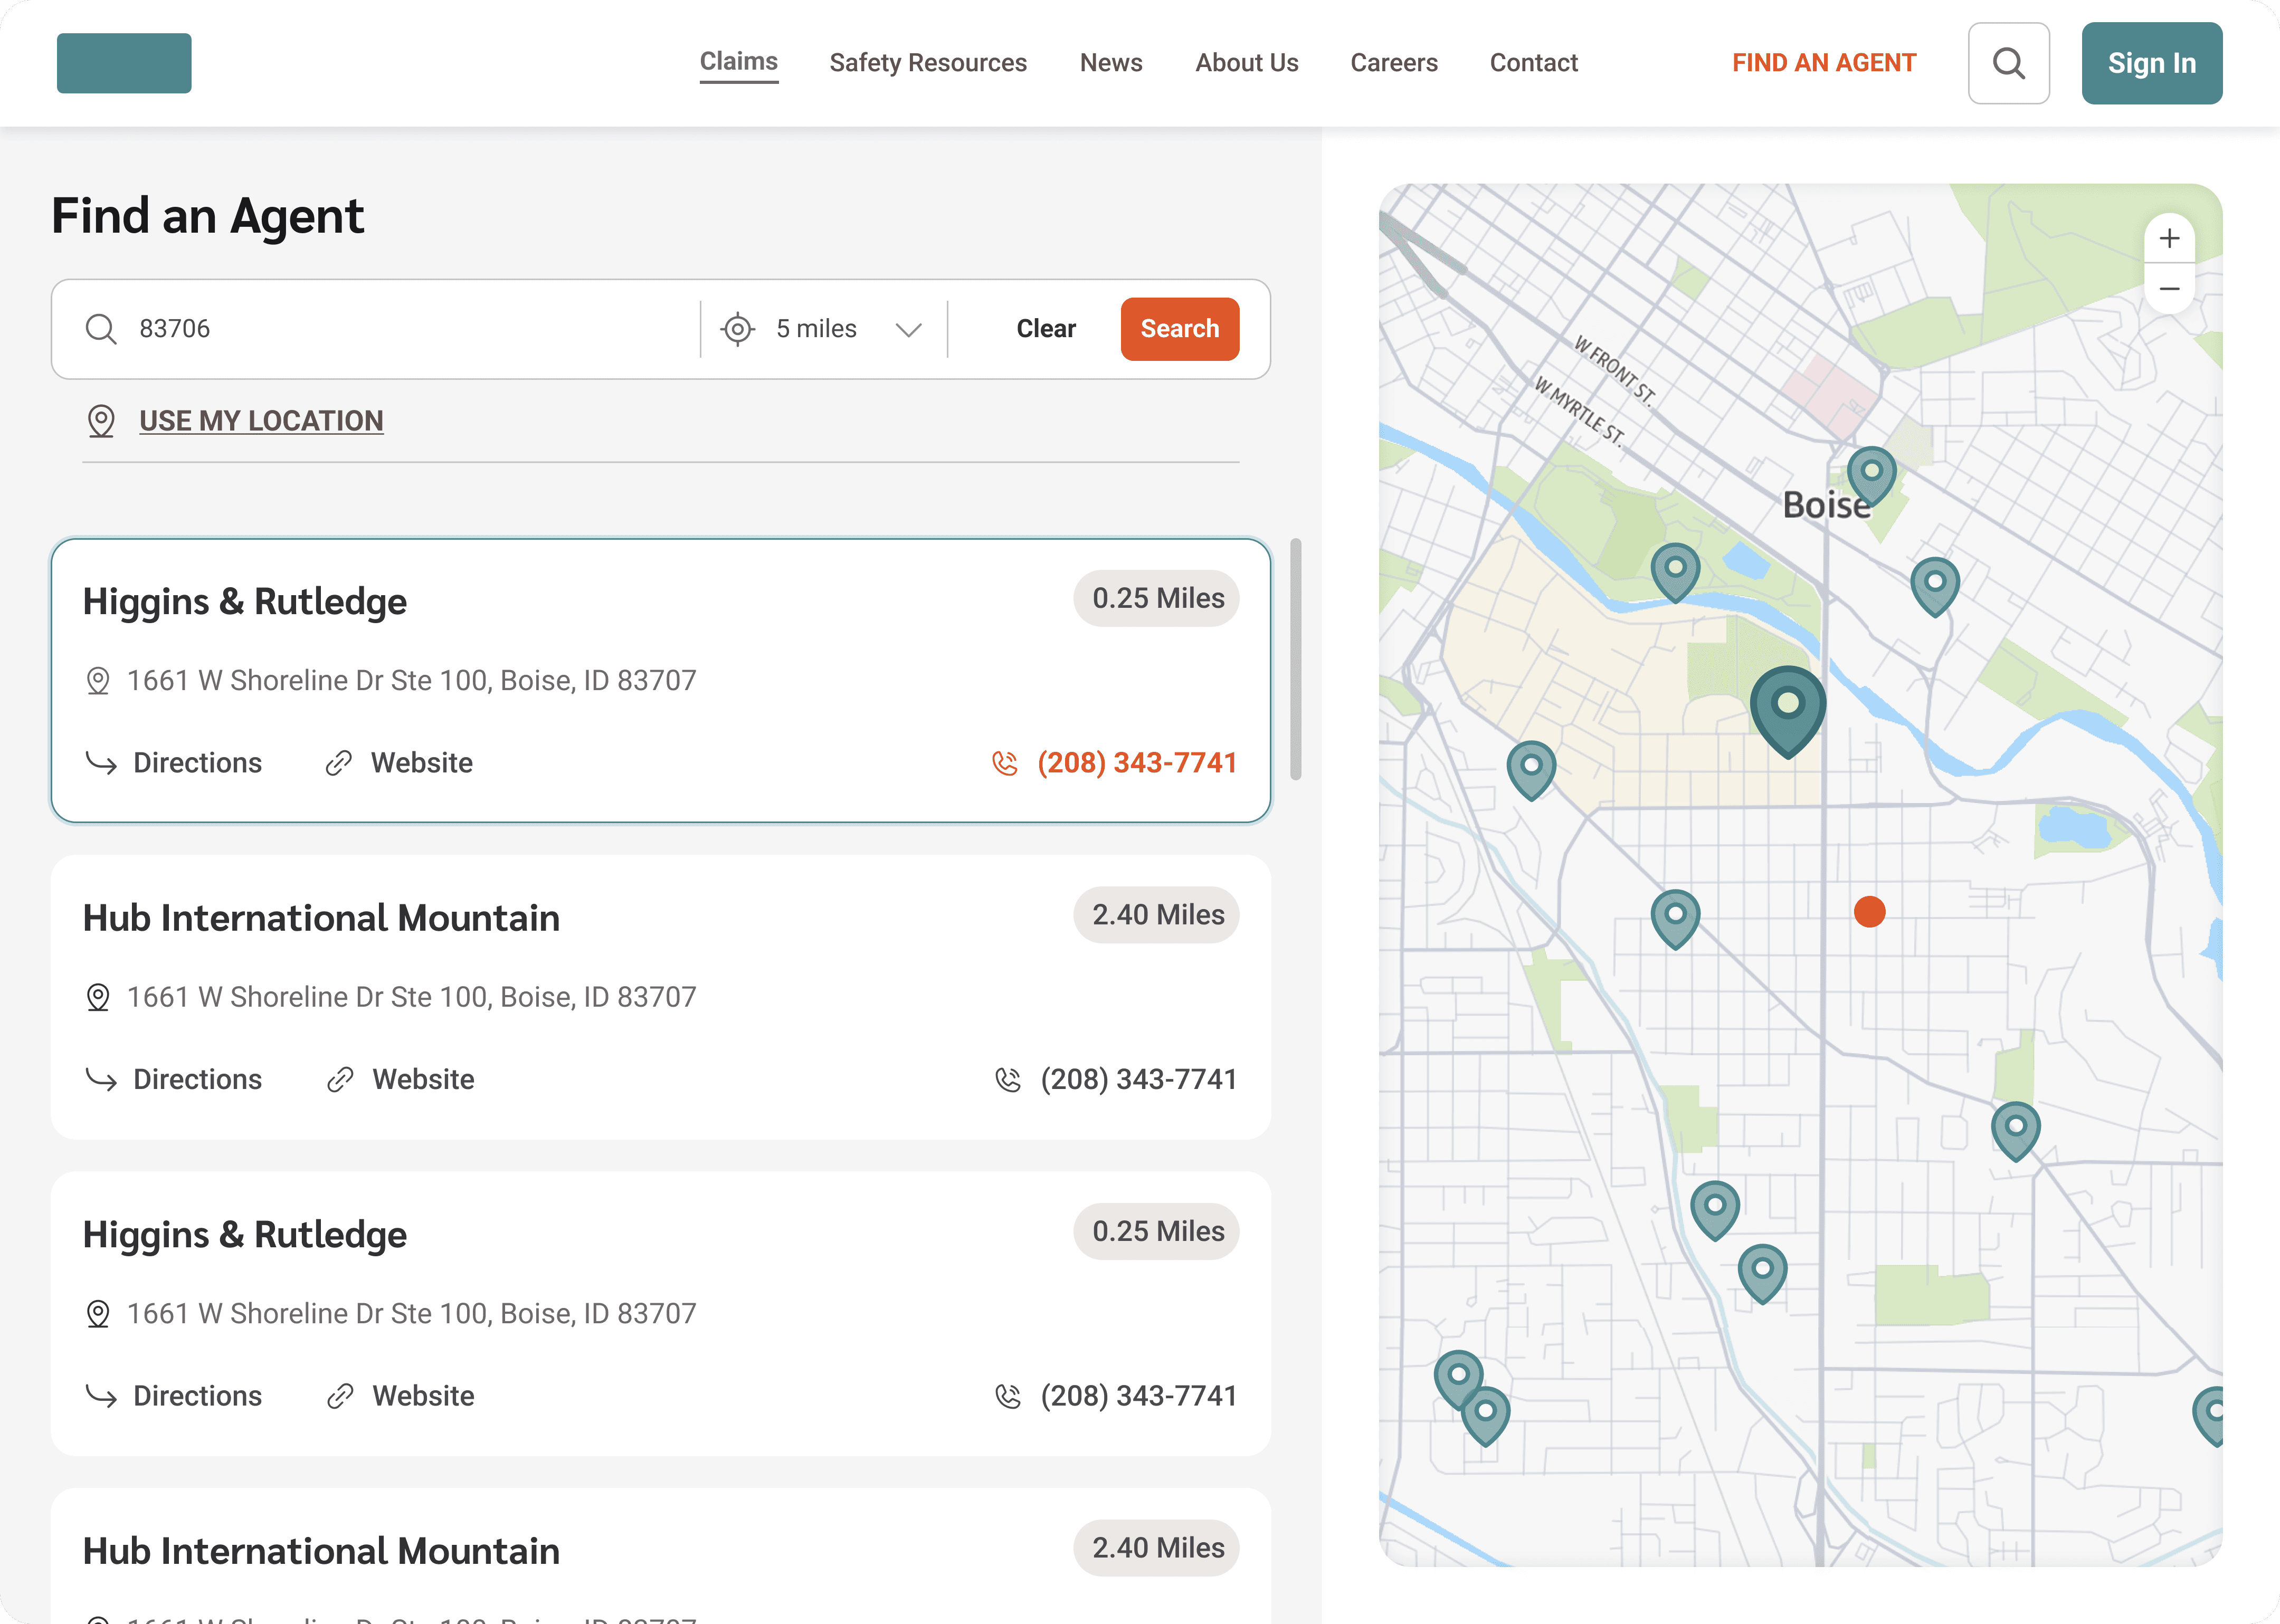Zoom in on the map with plus
The width and height of the screenshot is (2280, 1624).
pos(2169,238)
